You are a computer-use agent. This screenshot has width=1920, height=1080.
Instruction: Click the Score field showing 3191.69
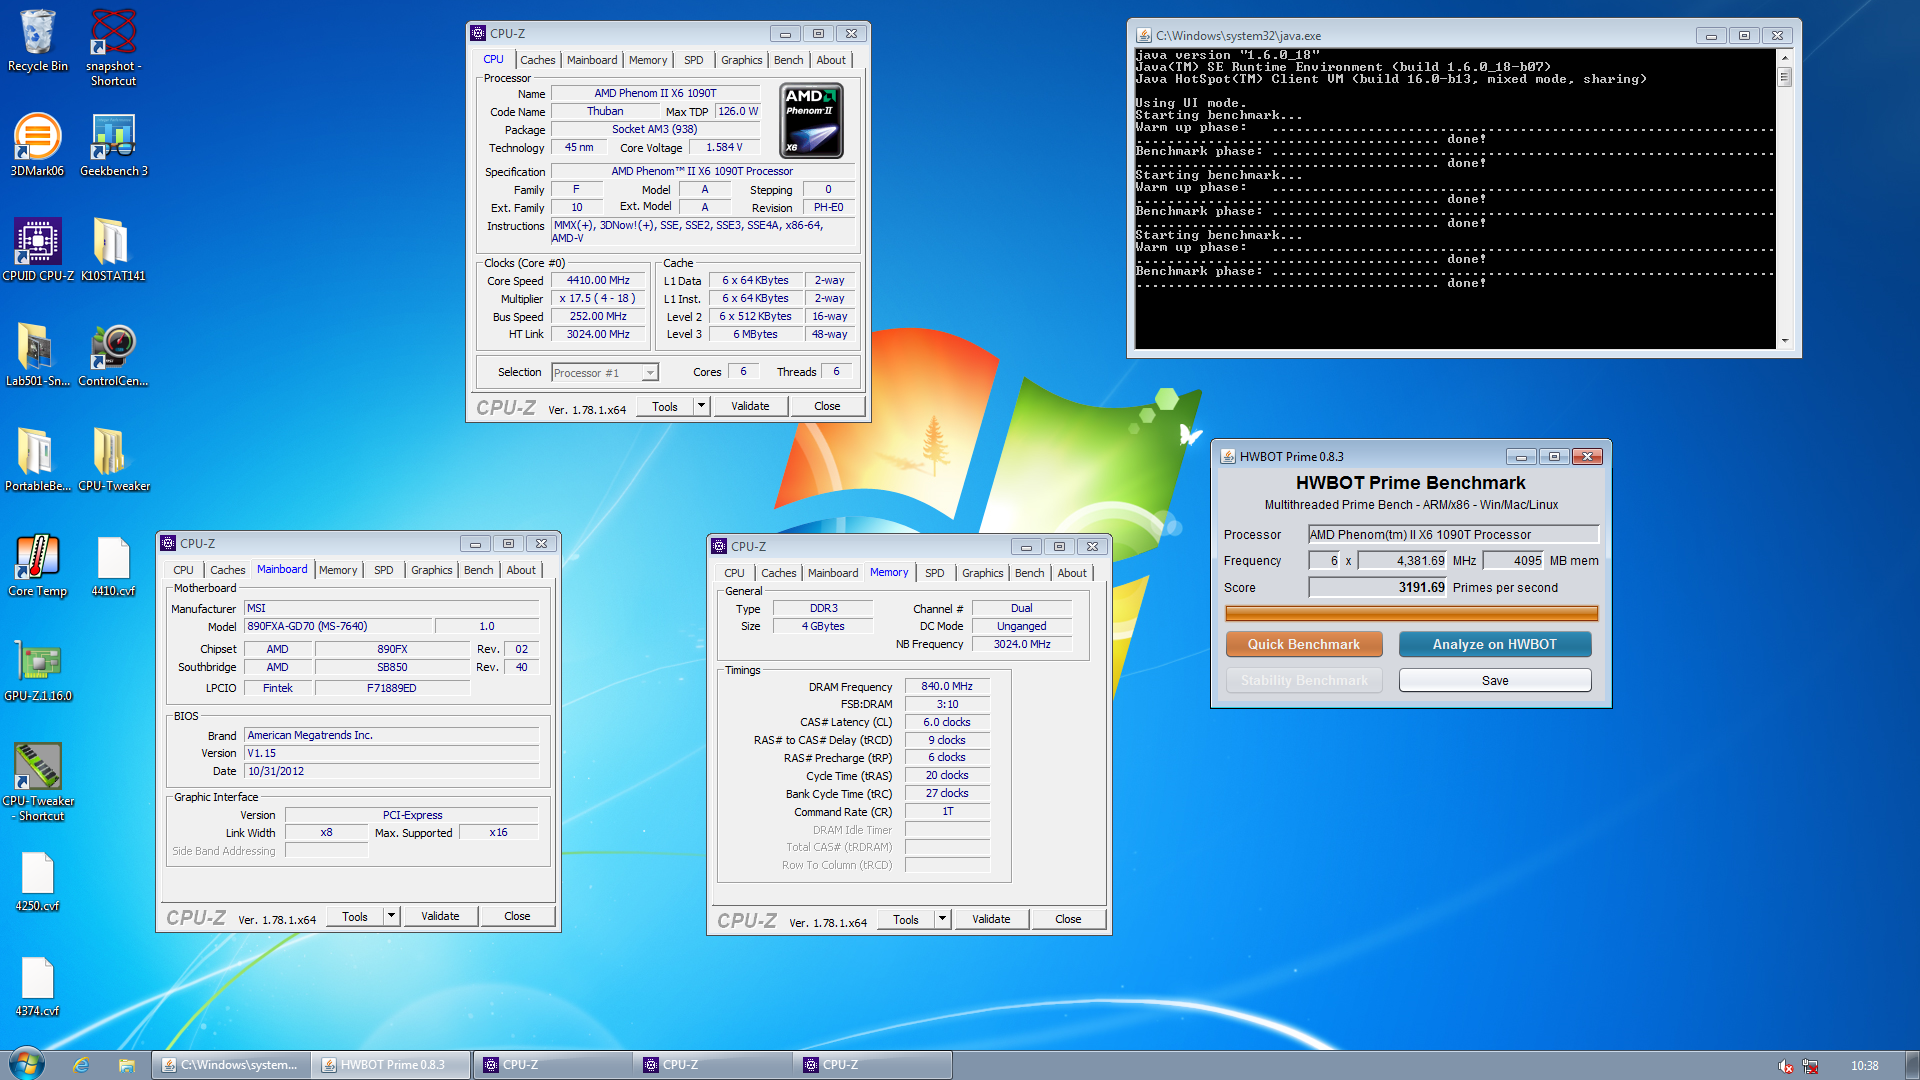[1378, 588]
